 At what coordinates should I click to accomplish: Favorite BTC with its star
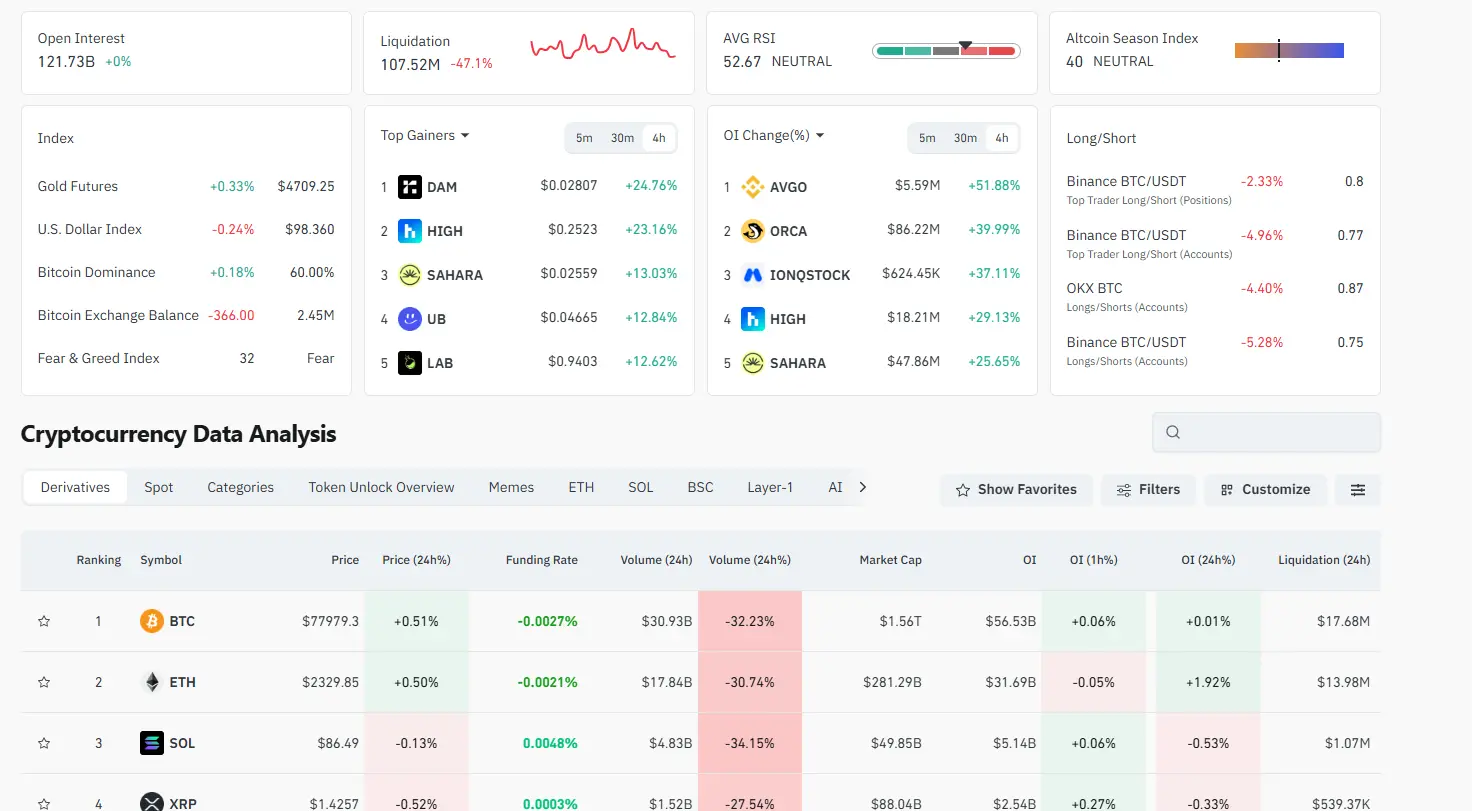(x=44, y=621)
